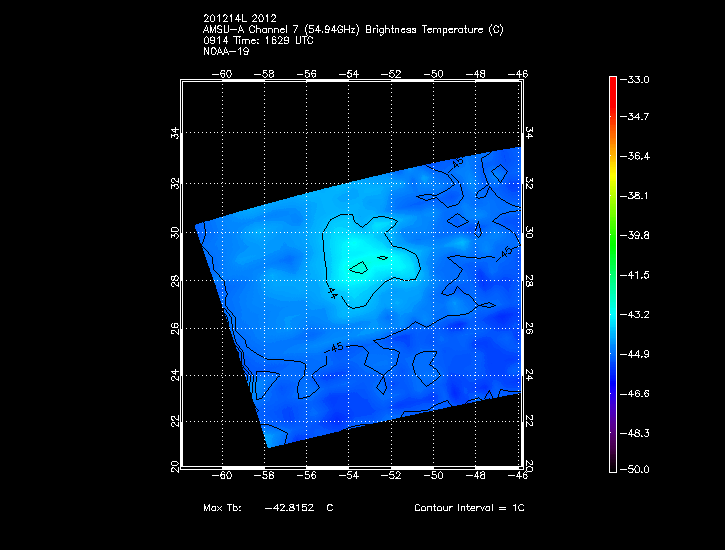The width and height of the screenshot is (725, 550).
Task: Click the 26 latitude label on right axis
Action: (x=529, y=328)
